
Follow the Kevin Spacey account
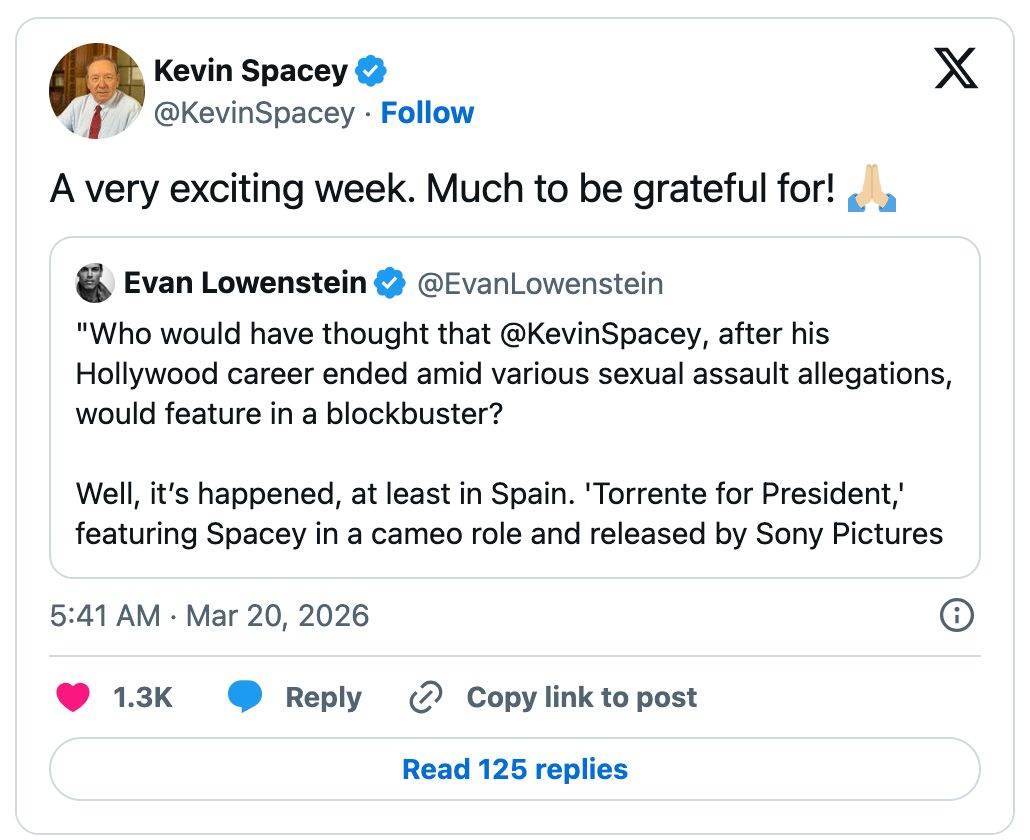(427, 113)
